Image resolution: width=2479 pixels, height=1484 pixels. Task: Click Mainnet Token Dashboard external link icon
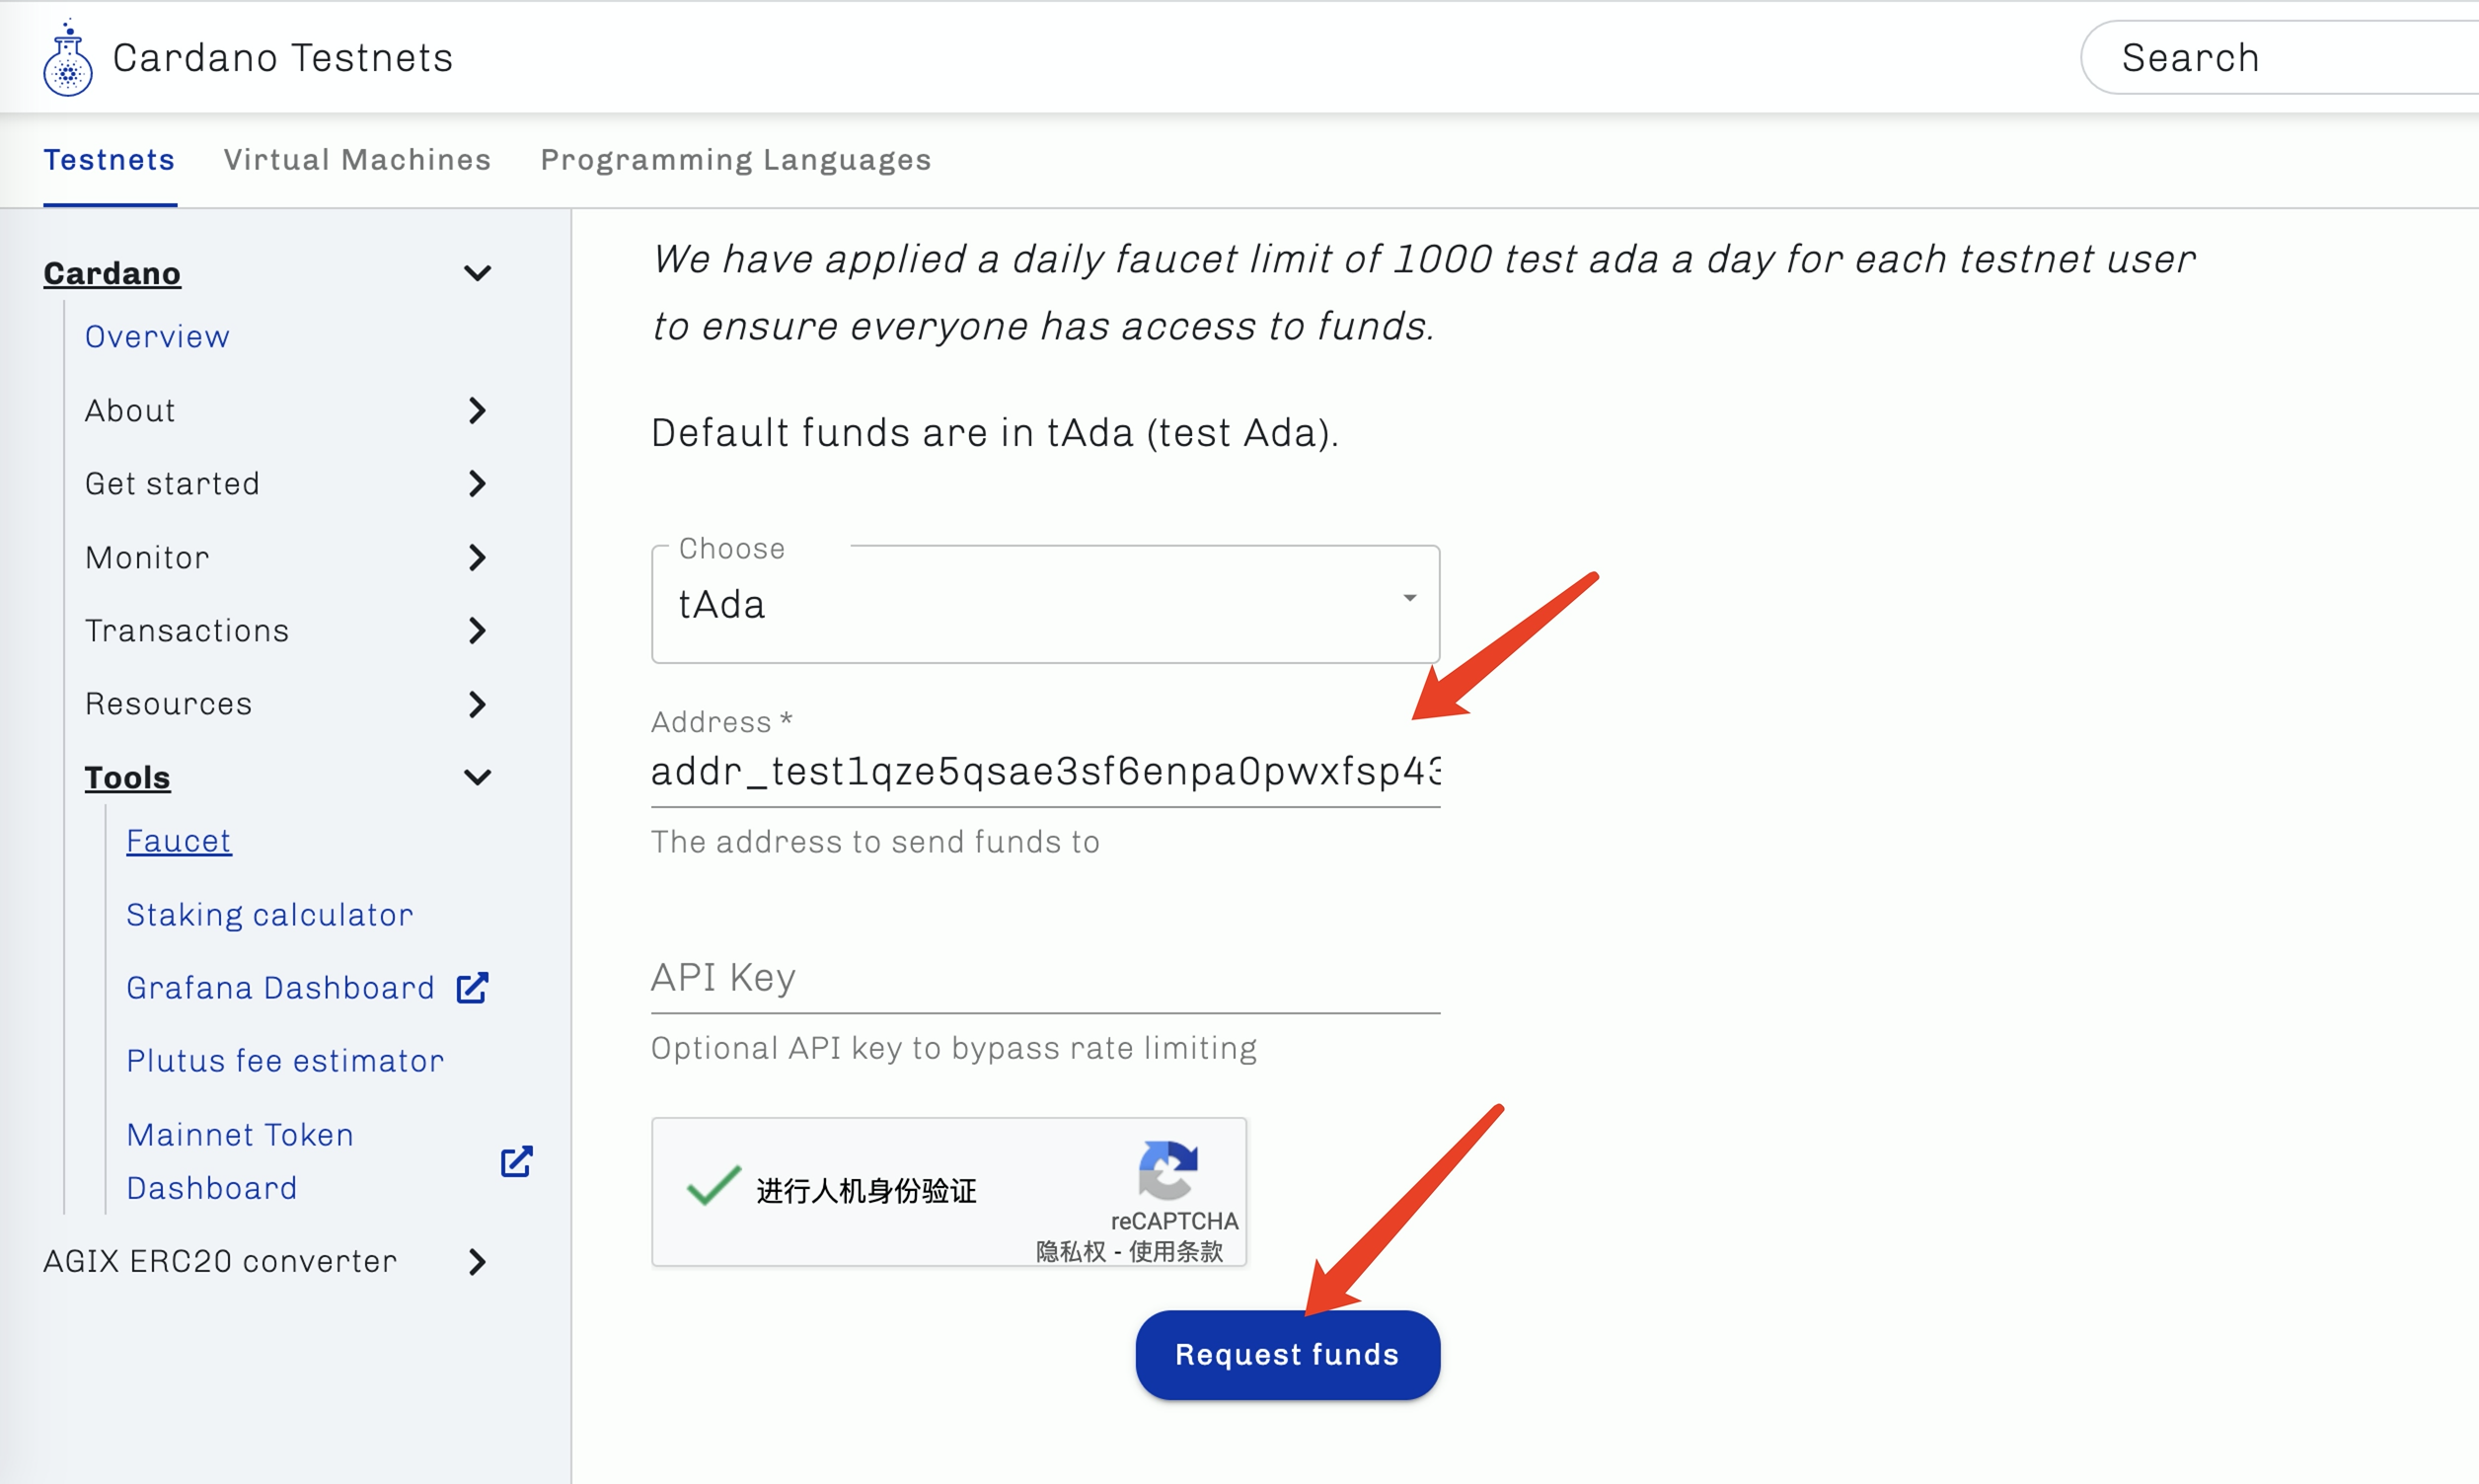click(x=516, y=1161)
